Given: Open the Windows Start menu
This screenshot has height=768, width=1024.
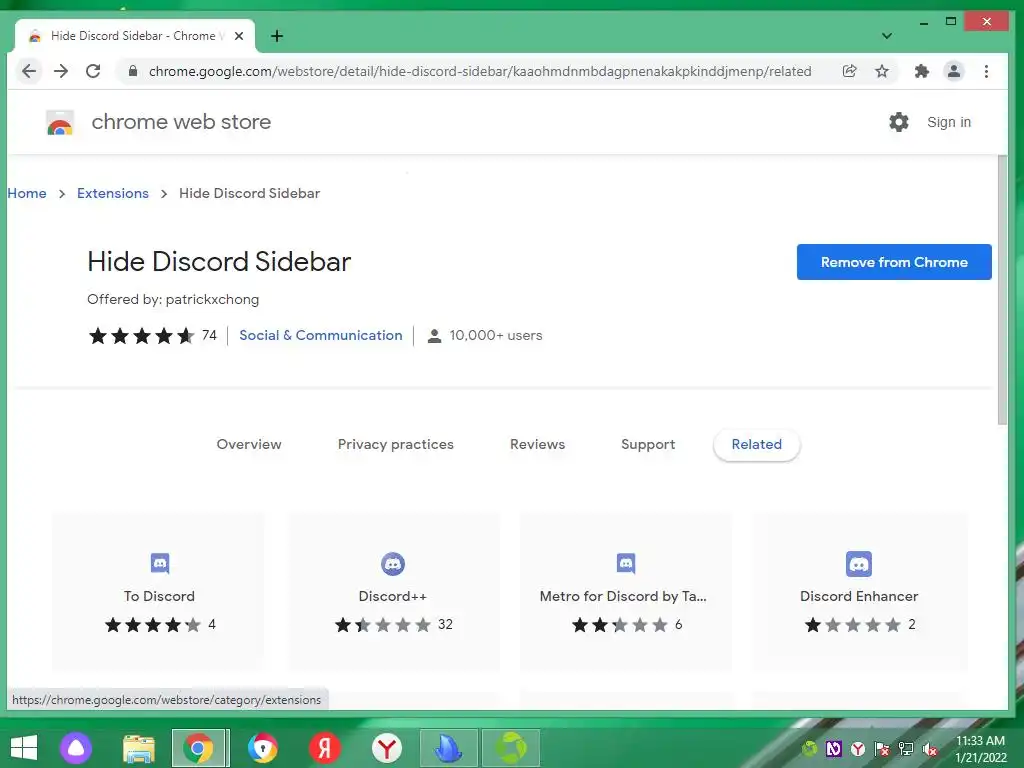Looking at the screenshot, I should coord(24,748).
